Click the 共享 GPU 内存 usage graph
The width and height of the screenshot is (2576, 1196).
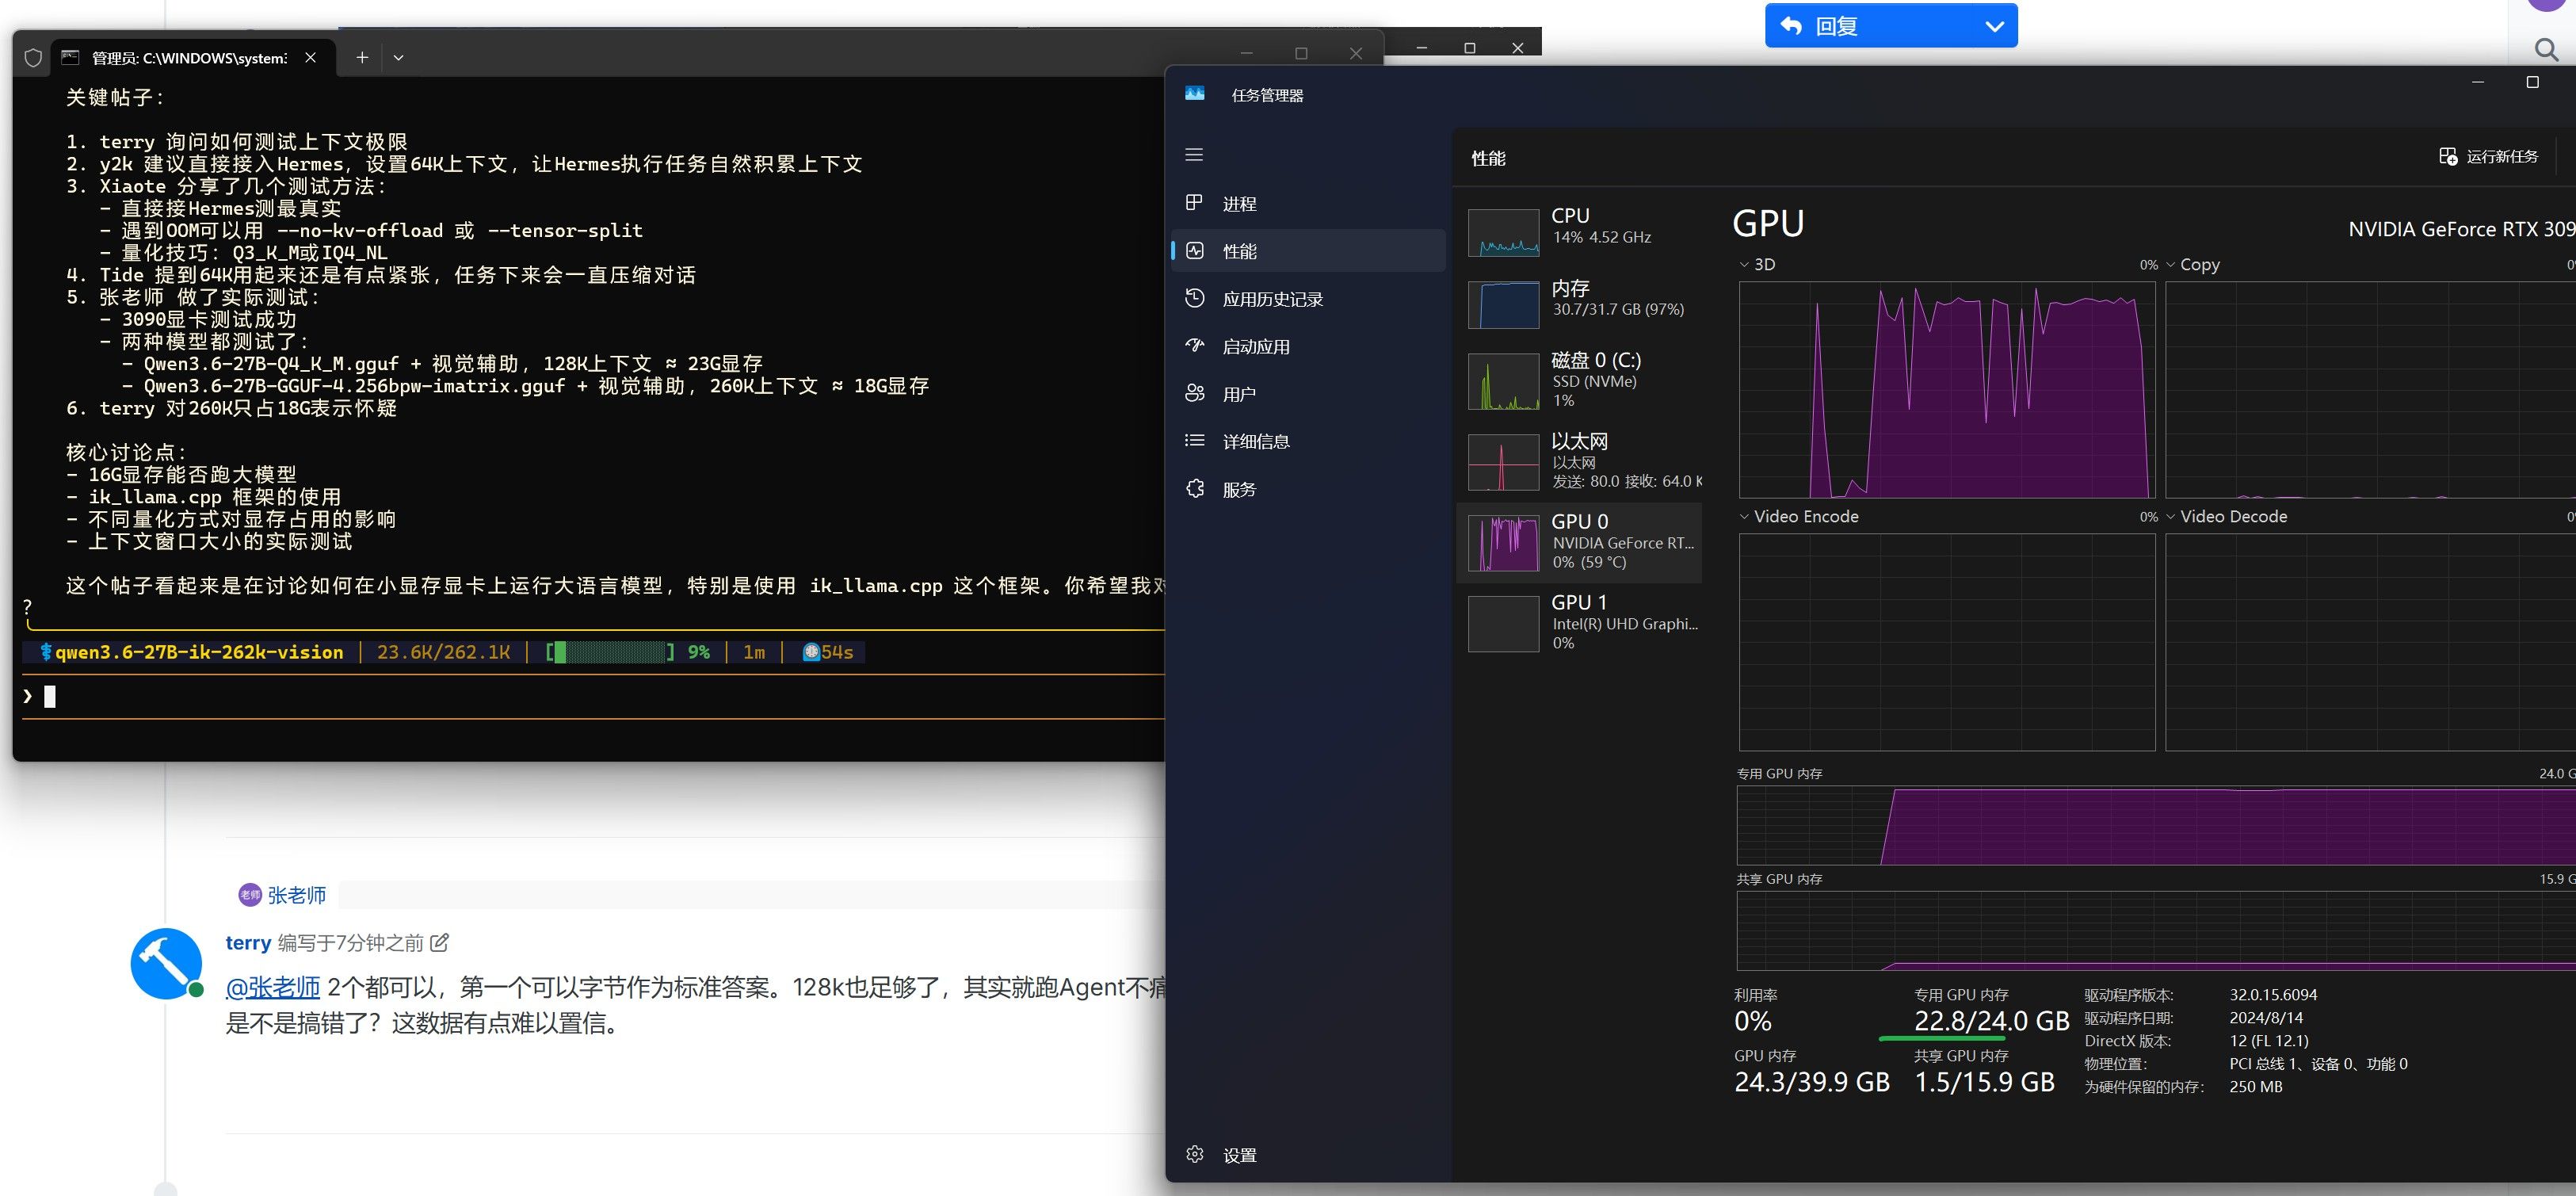click(x=2156, y=931)
